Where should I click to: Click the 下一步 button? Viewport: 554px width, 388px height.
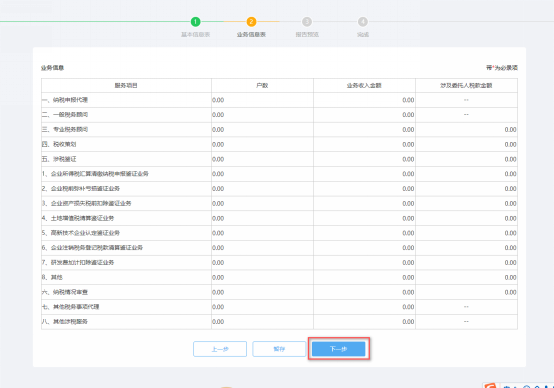(338, 349)
